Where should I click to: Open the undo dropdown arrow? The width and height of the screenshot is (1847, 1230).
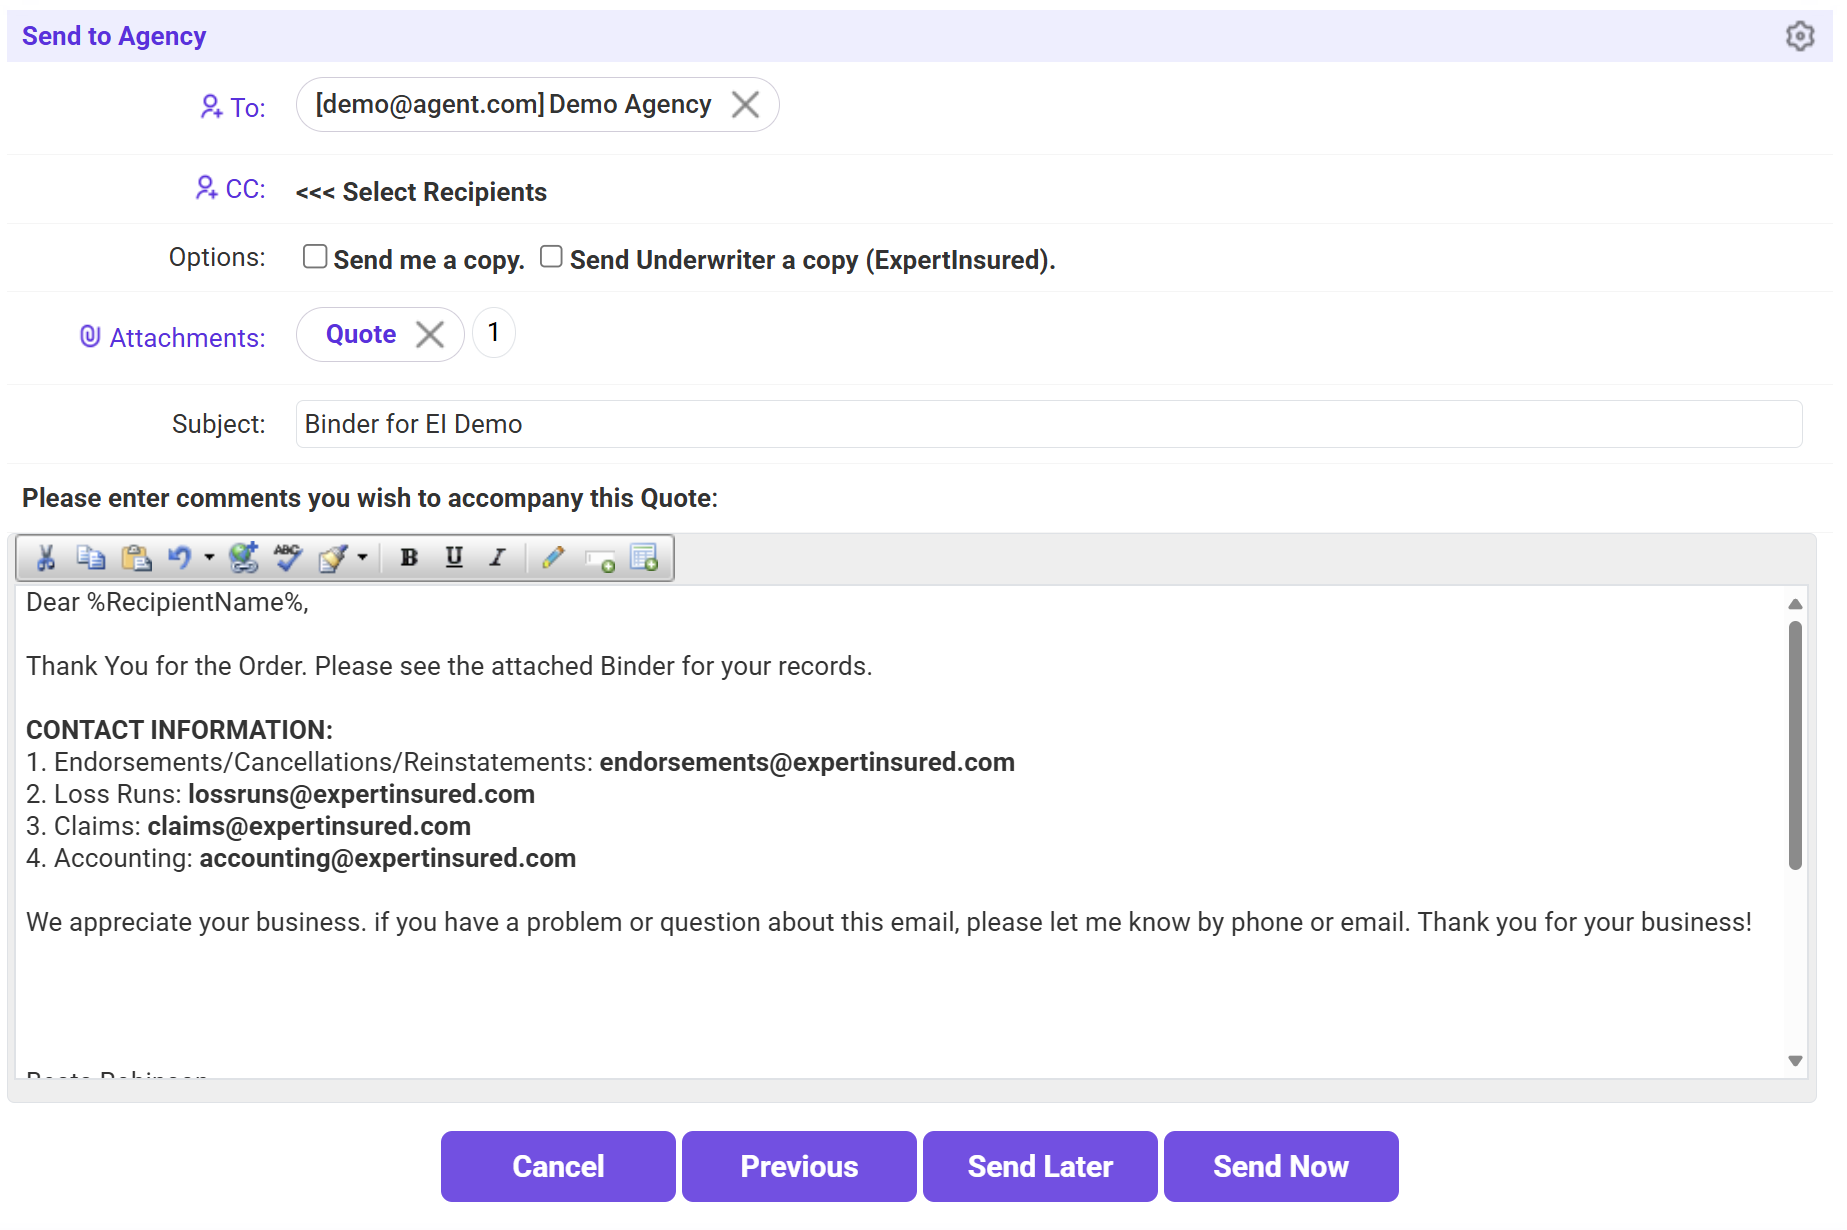pos(209,558)
